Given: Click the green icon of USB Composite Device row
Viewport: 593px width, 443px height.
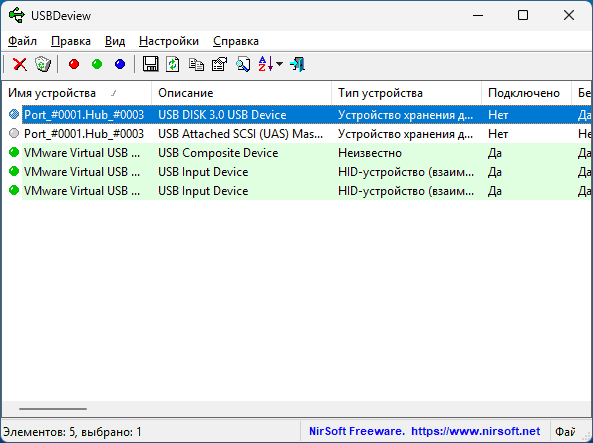Looking at the screenshot, I should coord(14,152).
